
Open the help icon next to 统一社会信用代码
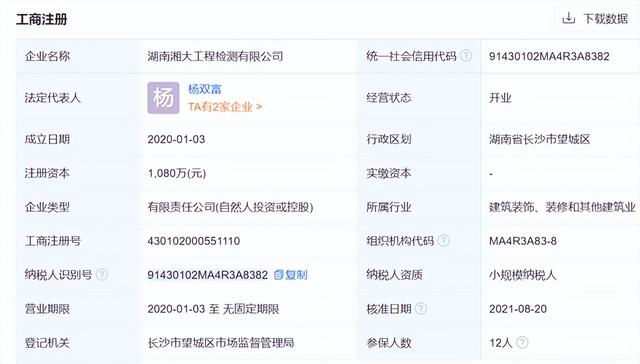coord(466,56)
